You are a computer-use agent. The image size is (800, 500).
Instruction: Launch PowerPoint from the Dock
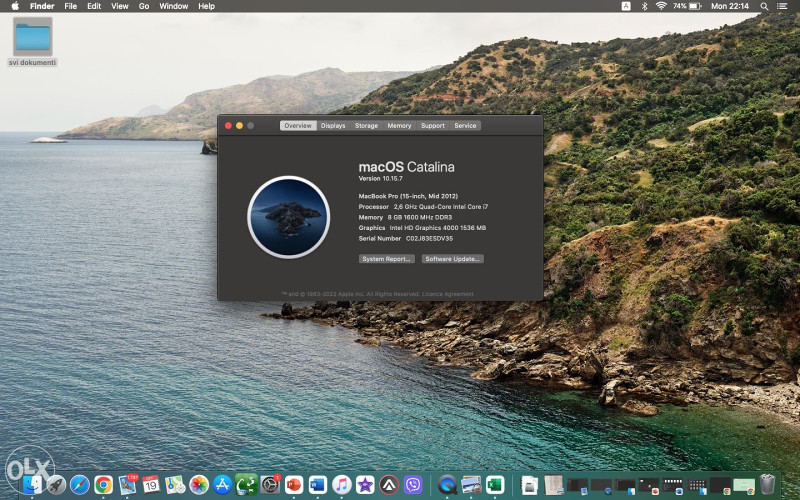(x=294, y=485)
